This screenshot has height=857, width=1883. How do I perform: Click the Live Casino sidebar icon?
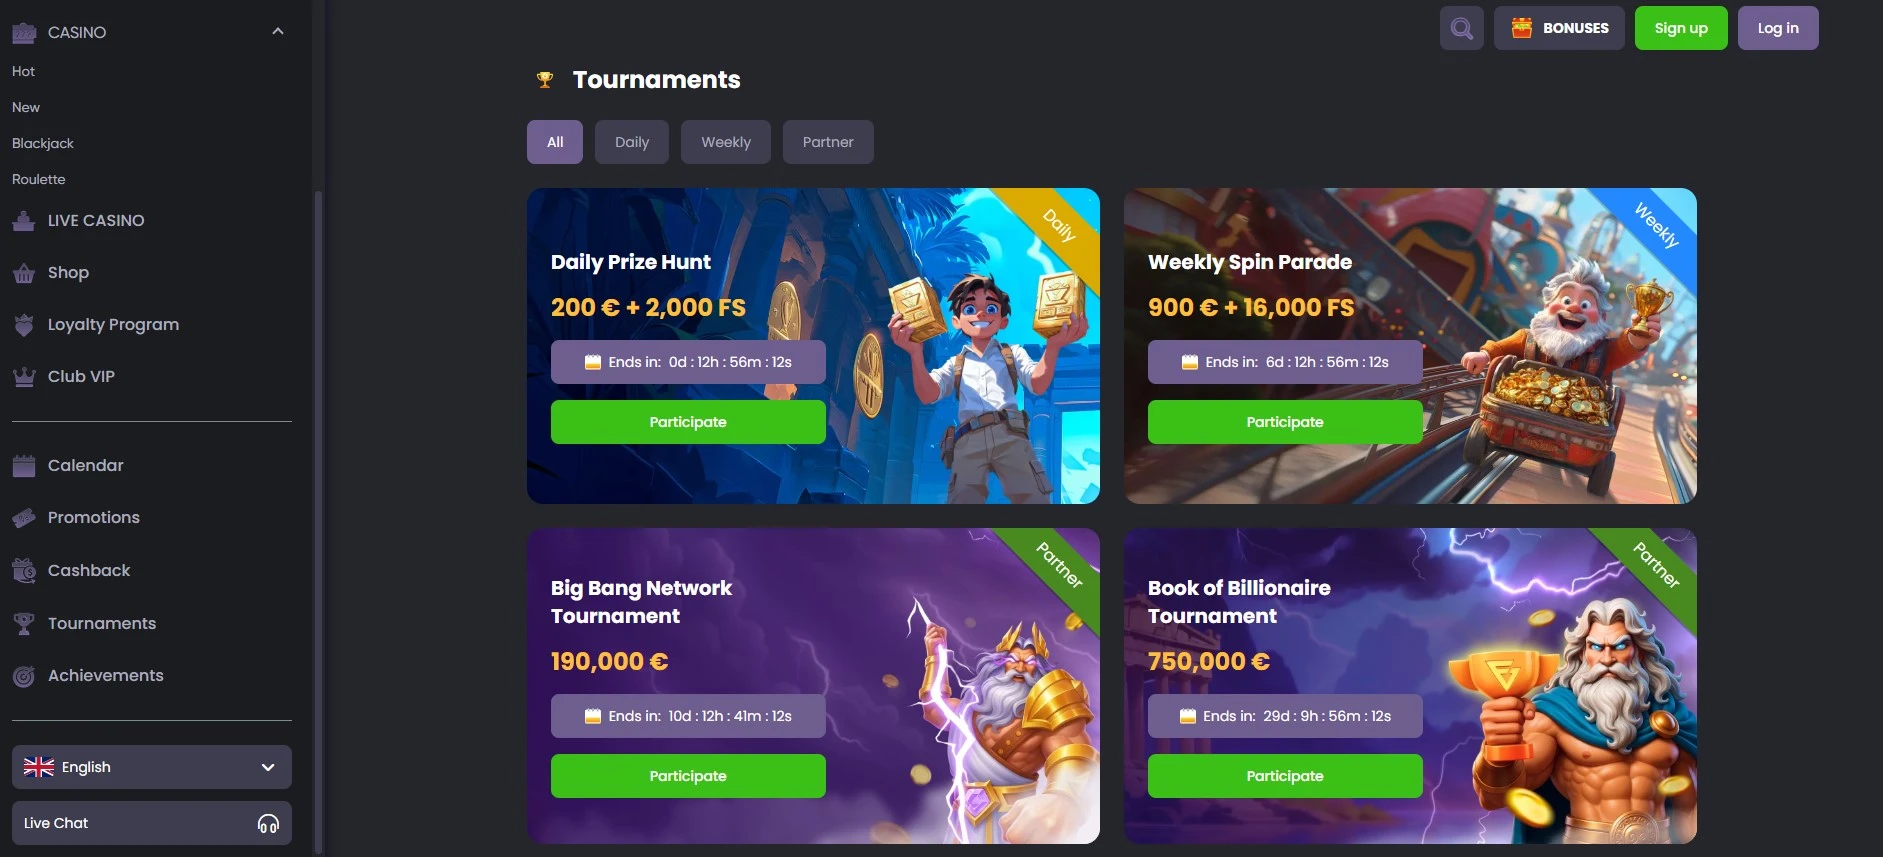click(24, 221)
